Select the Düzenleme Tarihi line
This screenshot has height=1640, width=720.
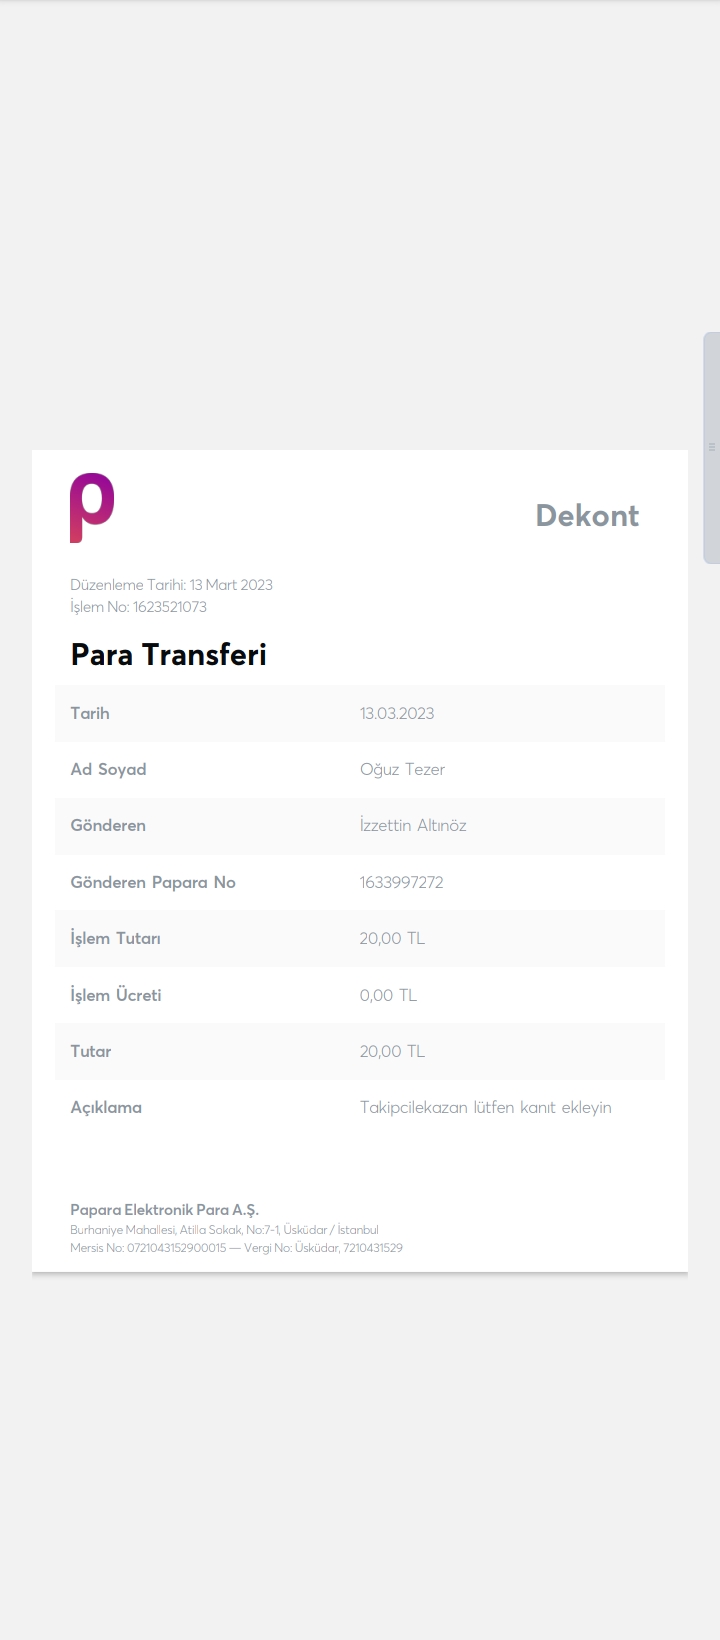point(171,585)
